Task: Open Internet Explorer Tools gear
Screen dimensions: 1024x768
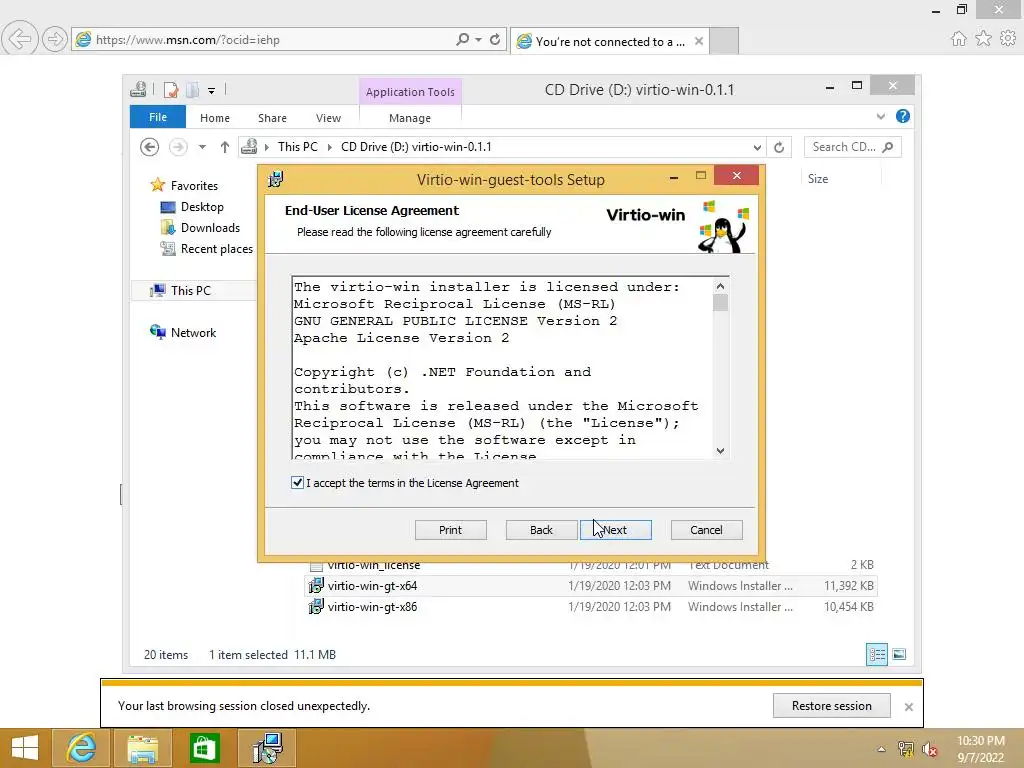Action: (x=1008, y=39)
